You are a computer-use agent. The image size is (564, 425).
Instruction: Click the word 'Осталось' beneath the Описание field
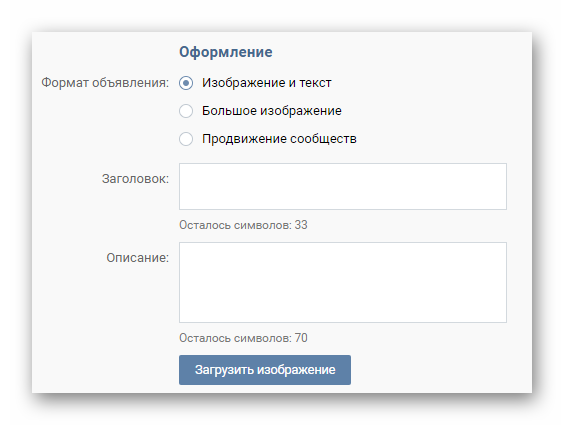pos(205,338)
